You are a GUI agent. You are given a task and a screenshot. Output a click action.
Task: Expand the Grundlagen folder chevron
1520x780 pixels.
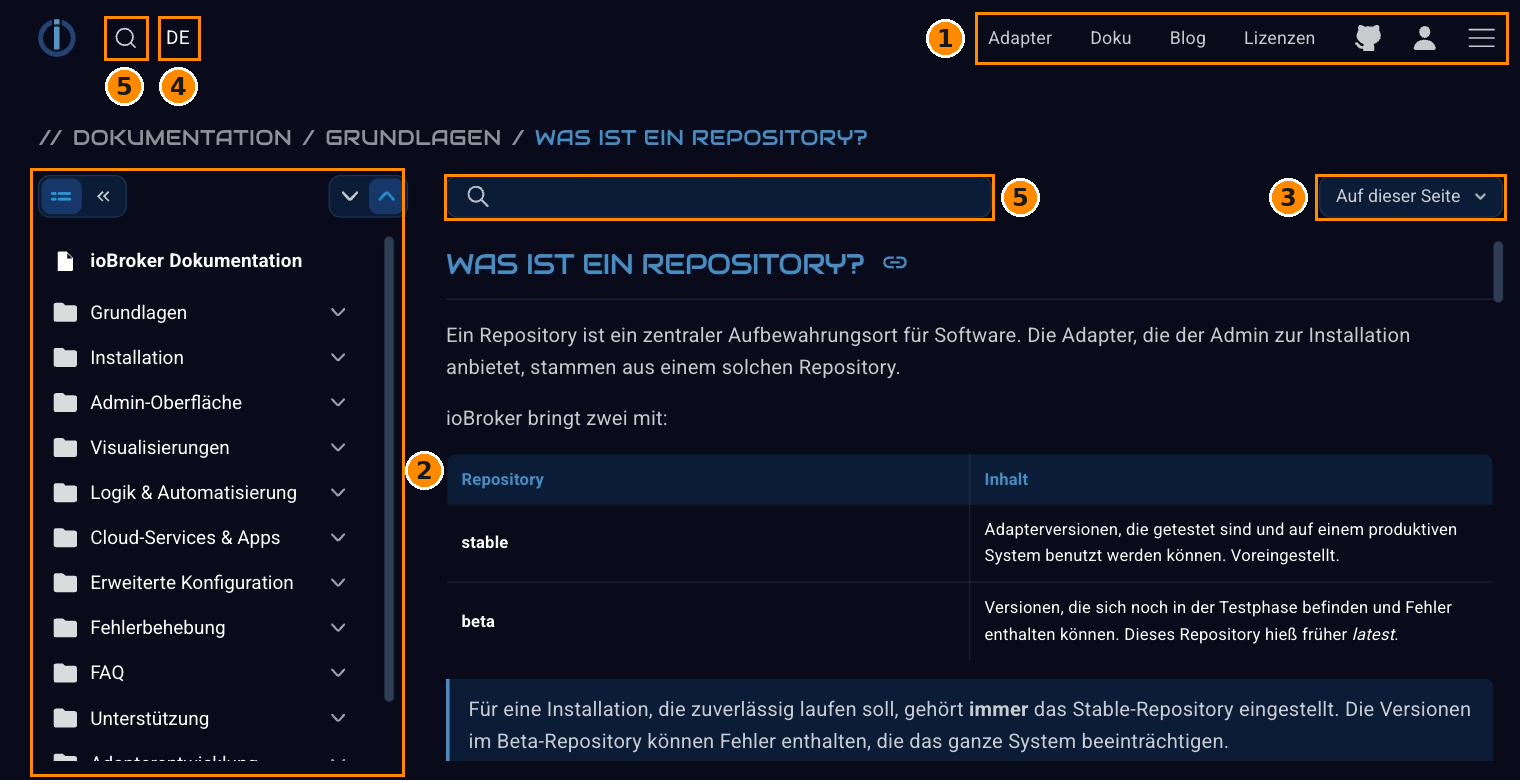click(338, 313)
